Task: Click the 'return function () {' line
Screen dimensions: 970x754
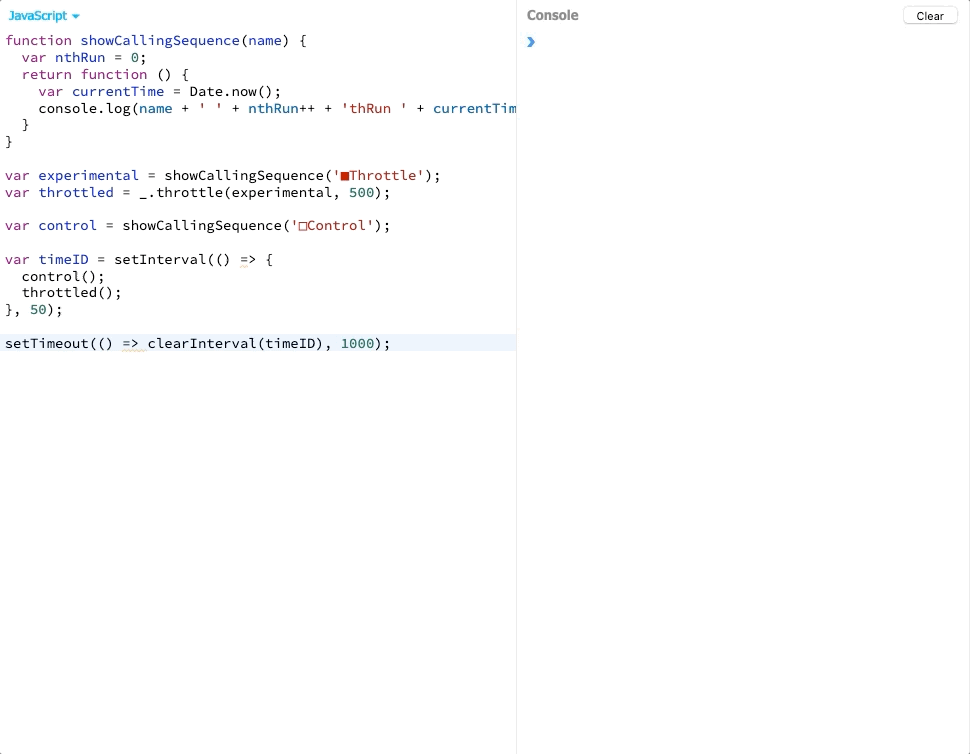Action: tap(105, 74)
